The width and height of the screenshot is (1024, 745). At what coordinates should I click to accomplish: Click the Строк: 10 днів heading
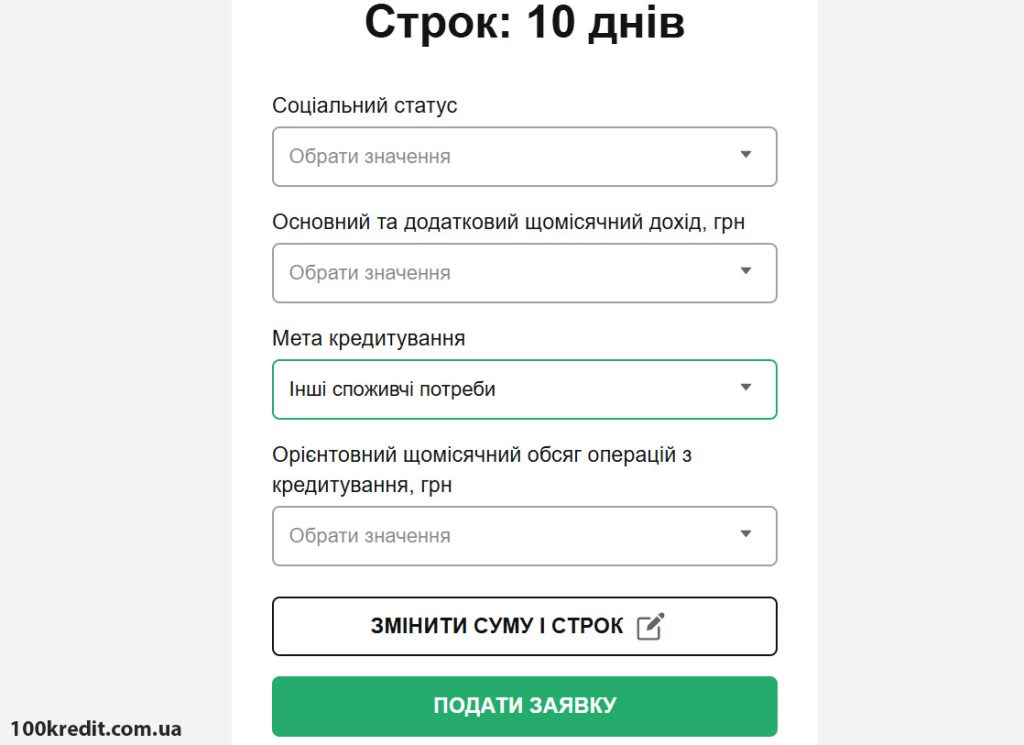pos(524,24)
